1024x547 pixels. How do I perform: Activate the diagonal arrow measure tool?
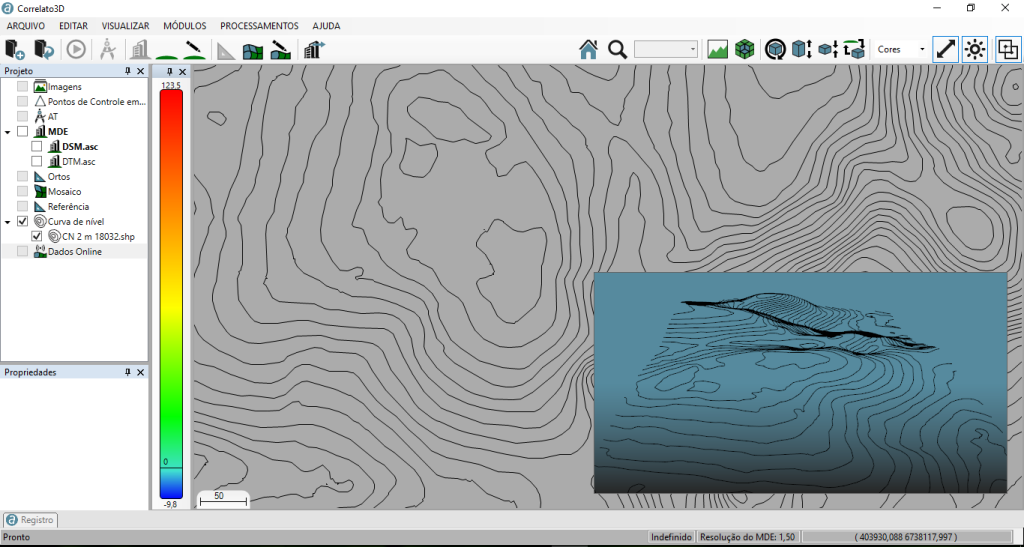click(x=945, y=49)
